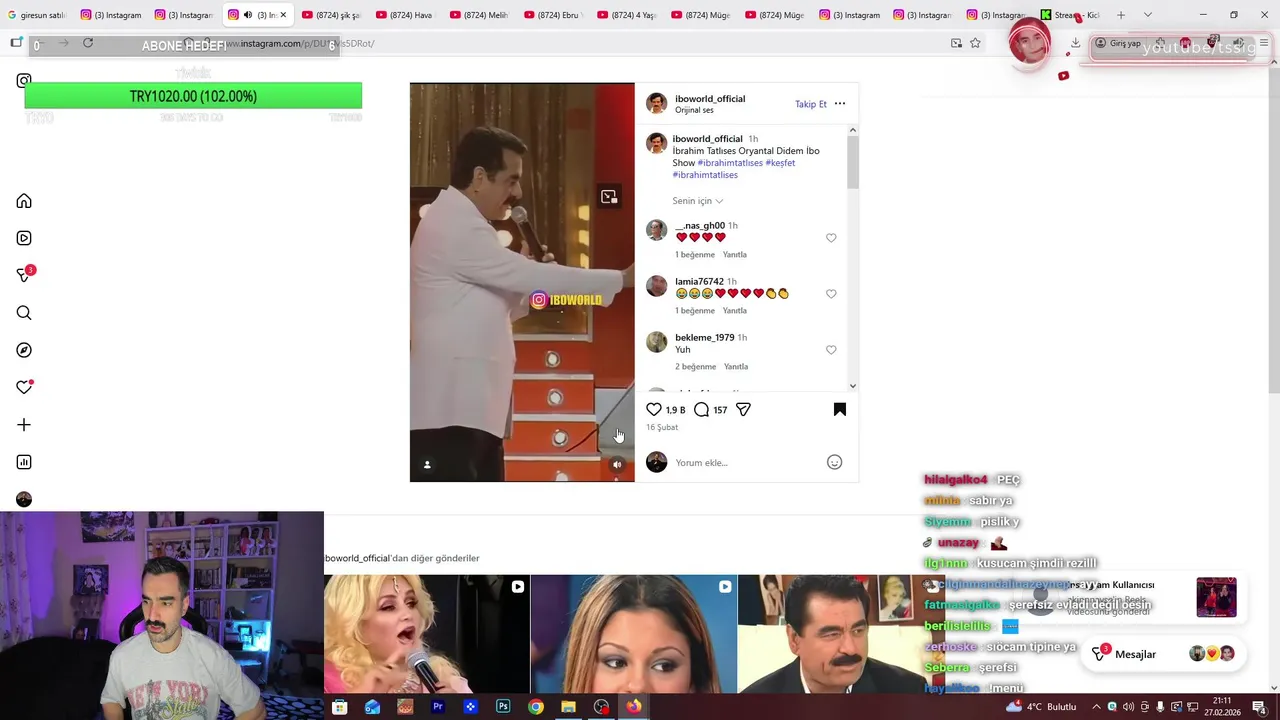Screen dimensions: 1280x720
Task: Reply to __nas_gh00 via 'Yanıtla'
Action: [x=735, y=255]
